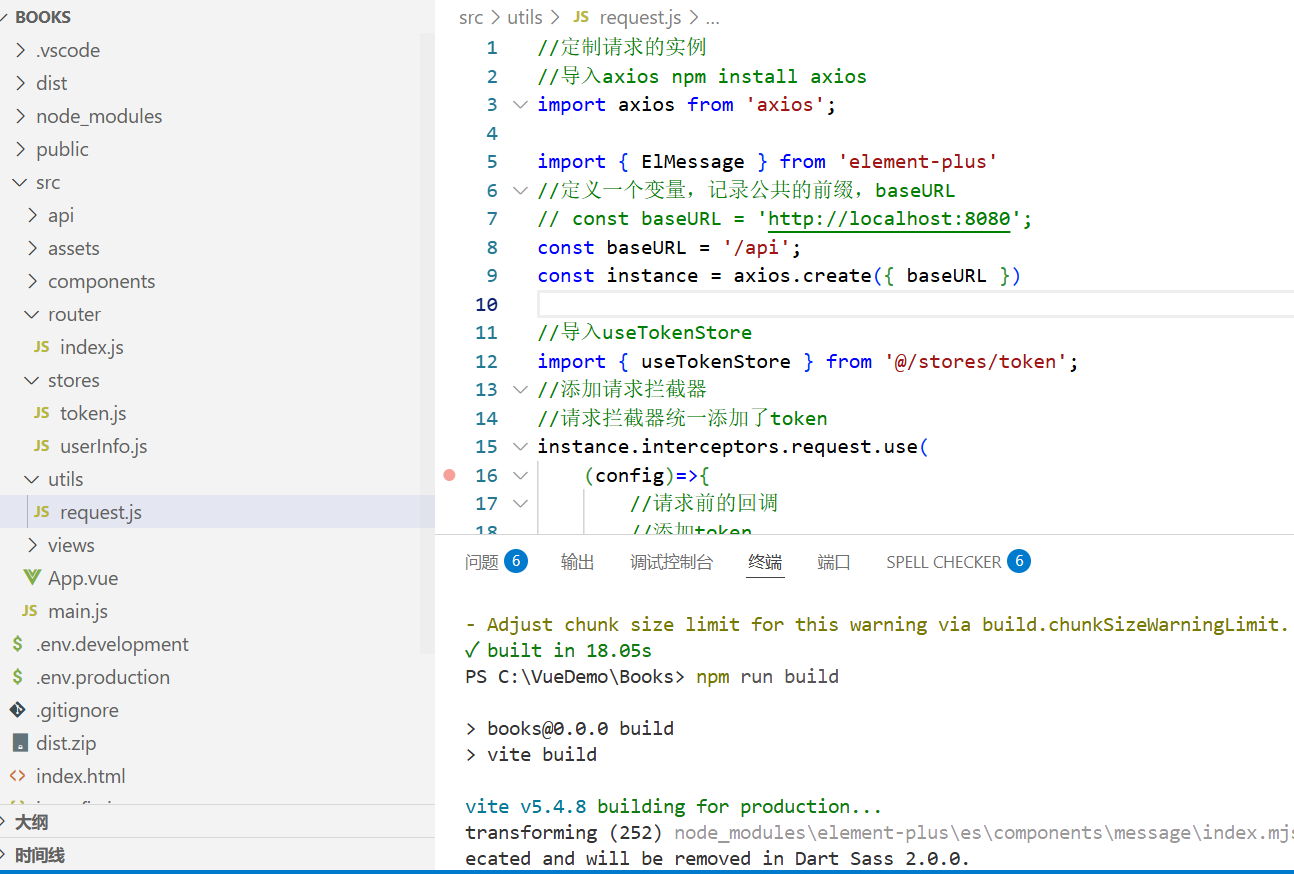The height and width of the screenshot is (874, 1294).
Task: Collapse the utils folder
Action: [x=33, y=479]
